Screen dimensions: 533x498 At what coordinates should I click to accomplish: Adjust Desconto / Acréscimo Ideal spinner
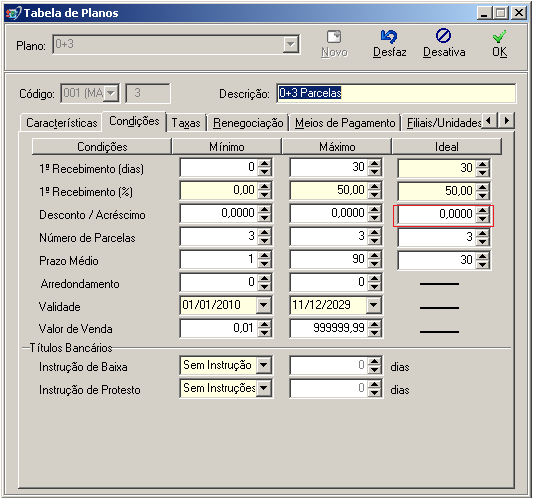pos(482,214)
